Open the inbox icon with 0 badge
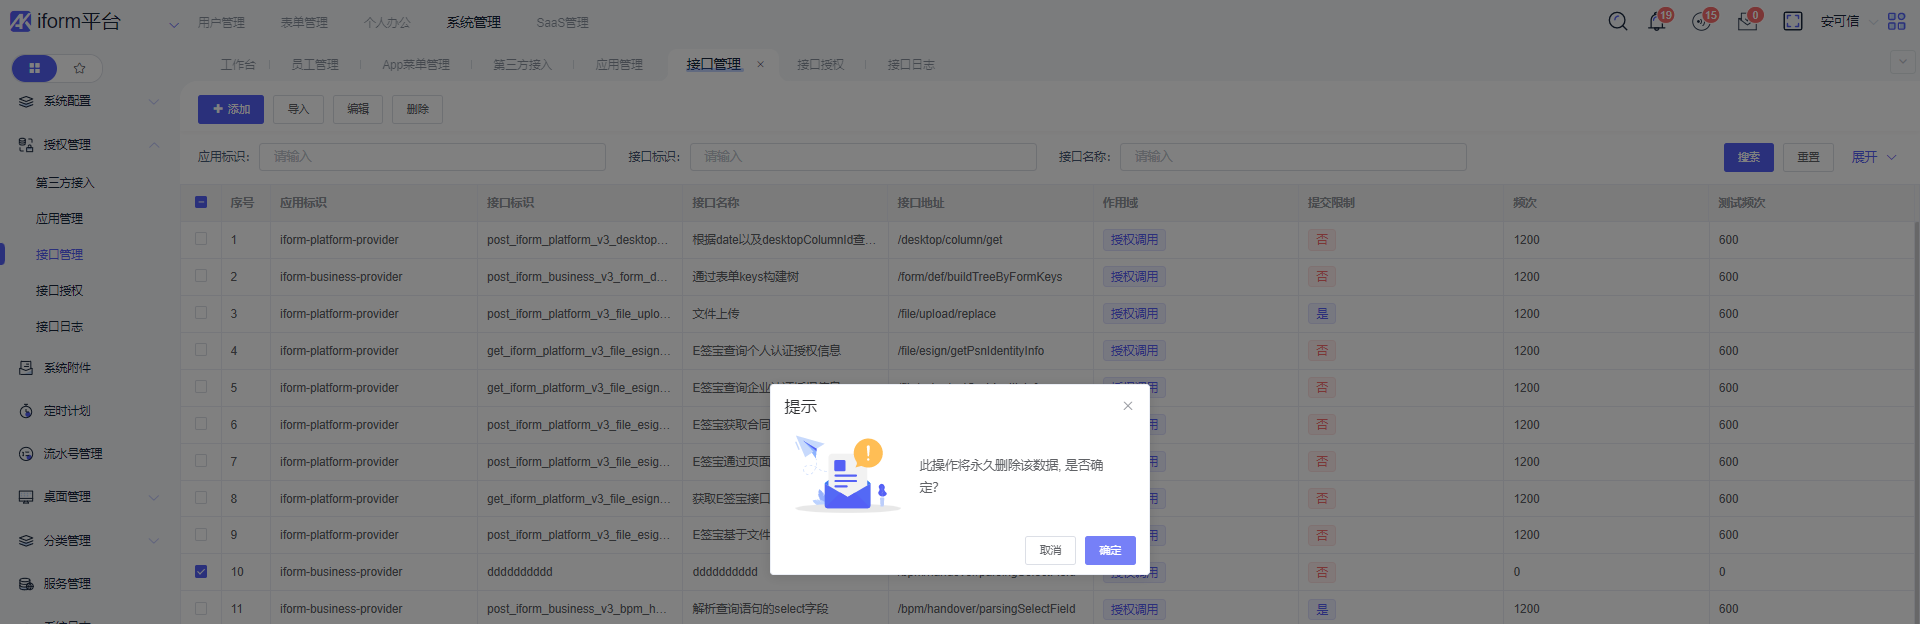This screenshot has width=1920, height=624. point(1747,22)
